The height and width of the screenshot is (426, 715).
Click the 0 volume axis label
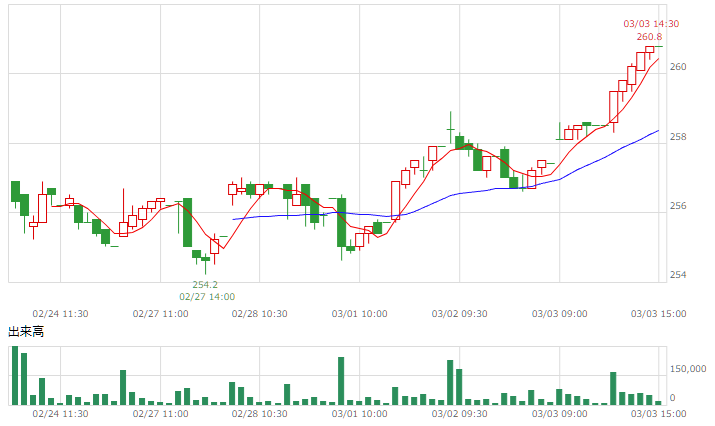tap(672, 398)
